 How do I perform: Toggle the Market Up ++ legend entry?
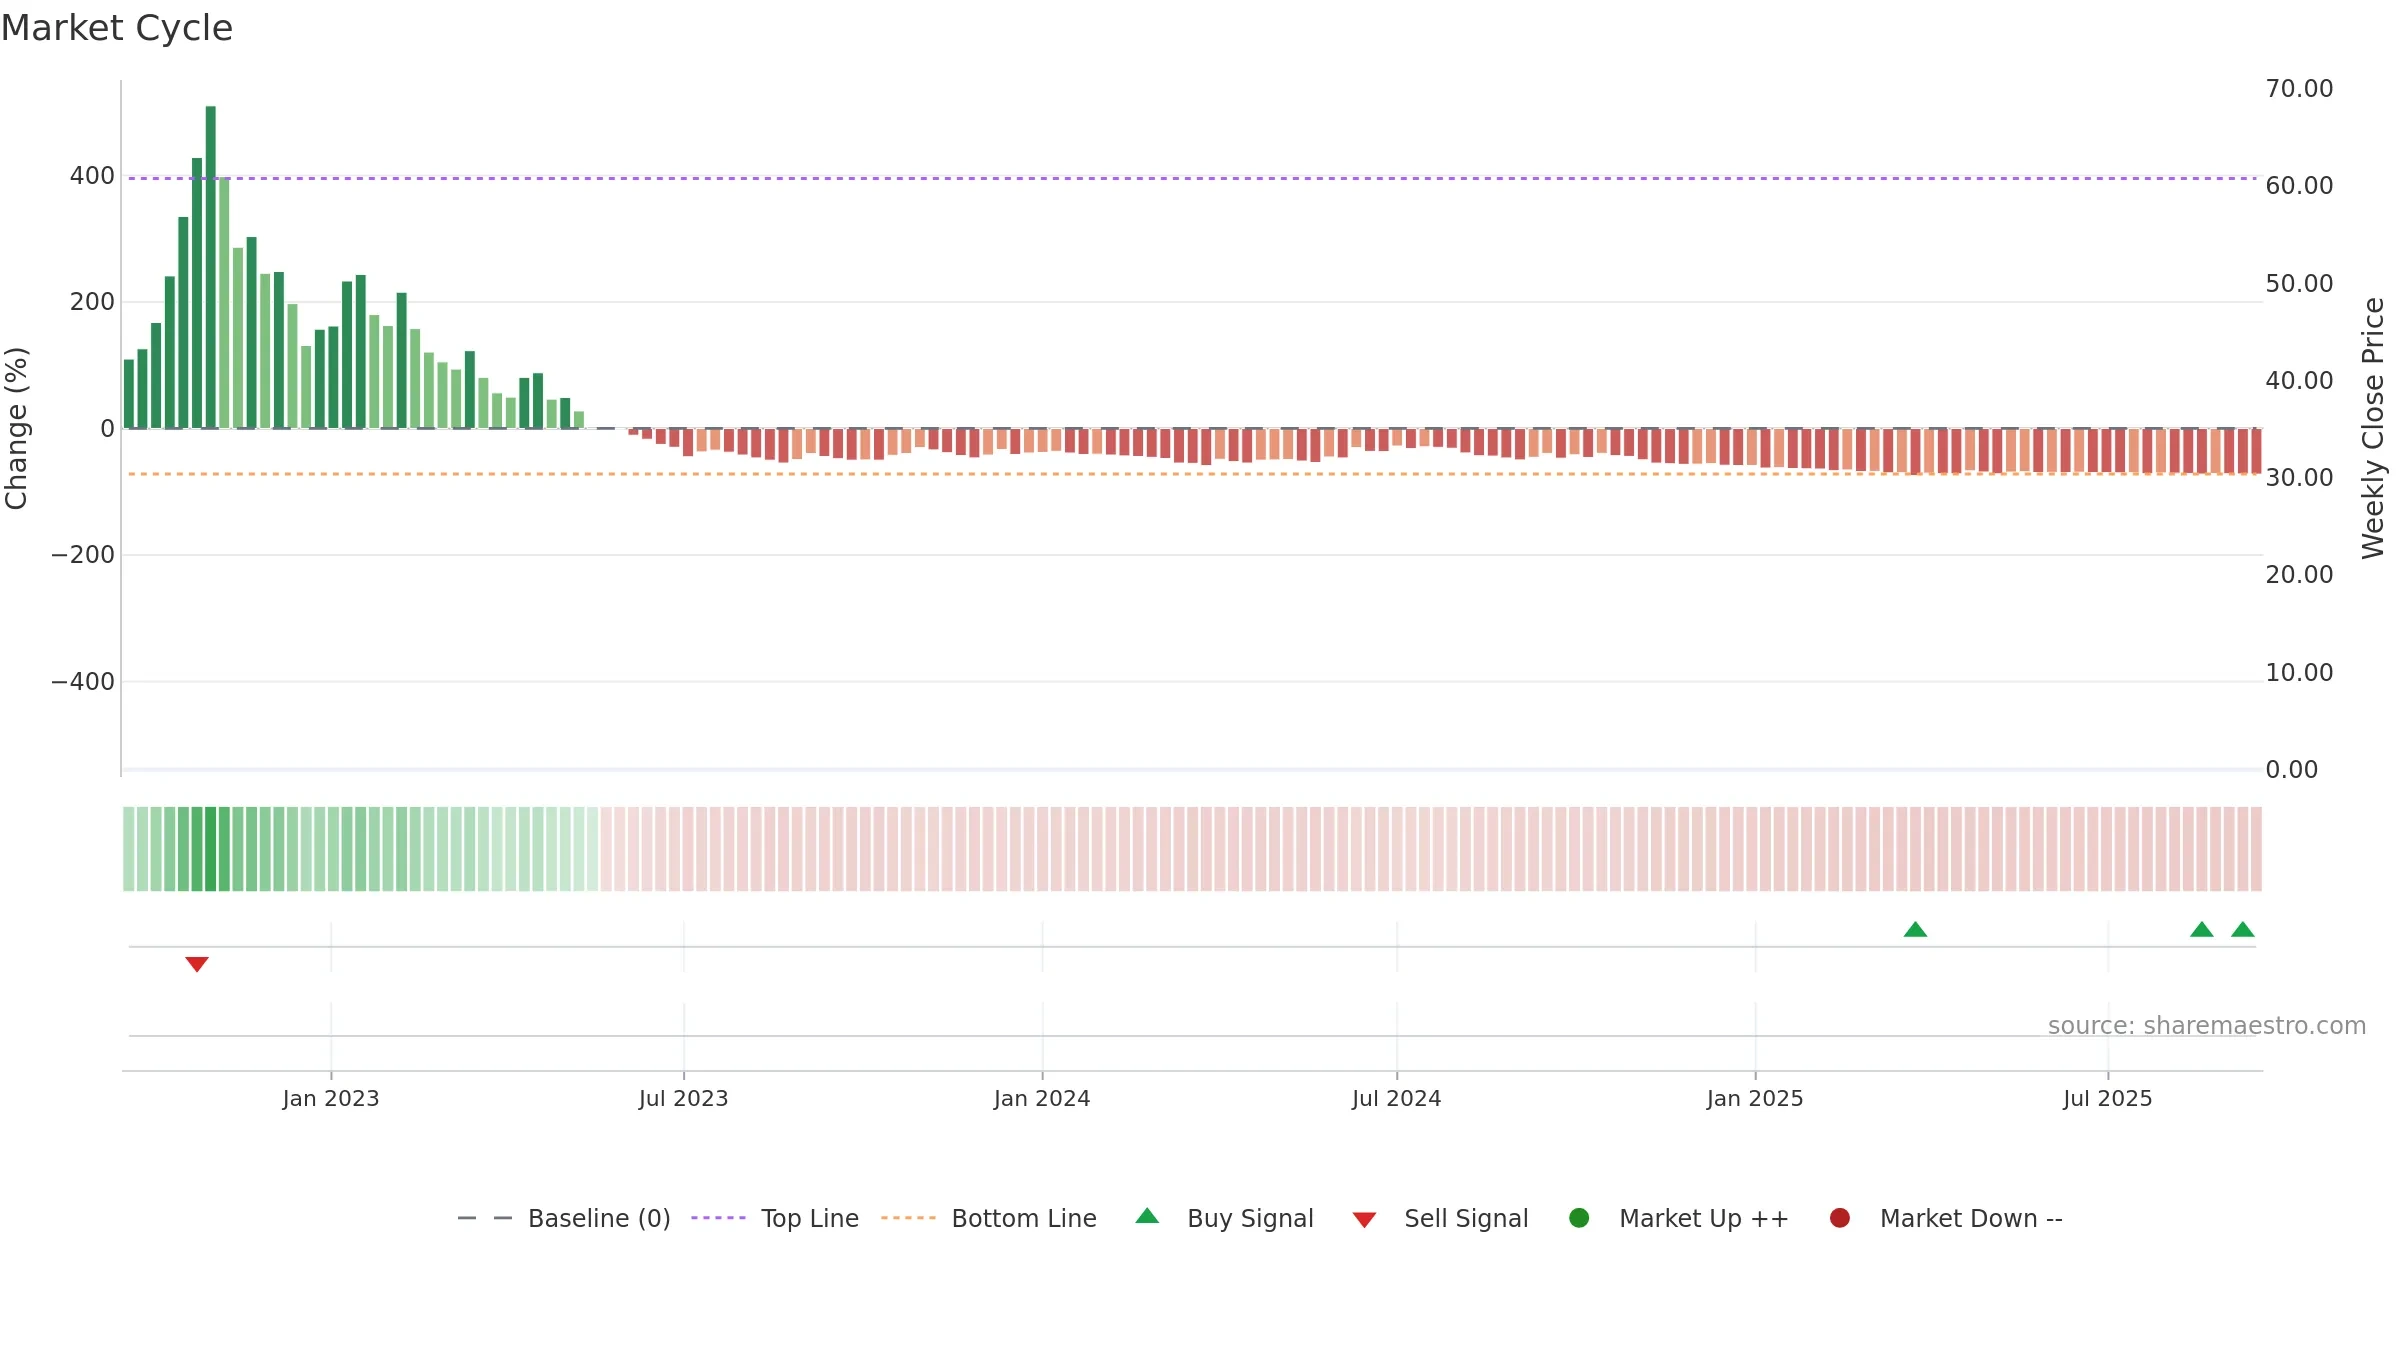pyautogui.click(x=1679, y=1218)
